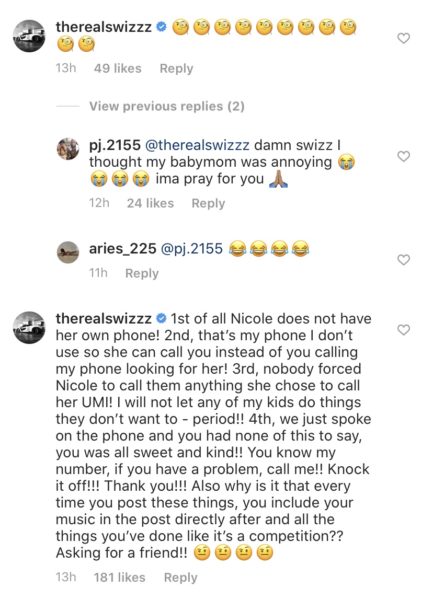Open @therealswizzz mention in pj.2155's reply
The image size is (433, 600).
pyautogui.click(x=197, y=145)
